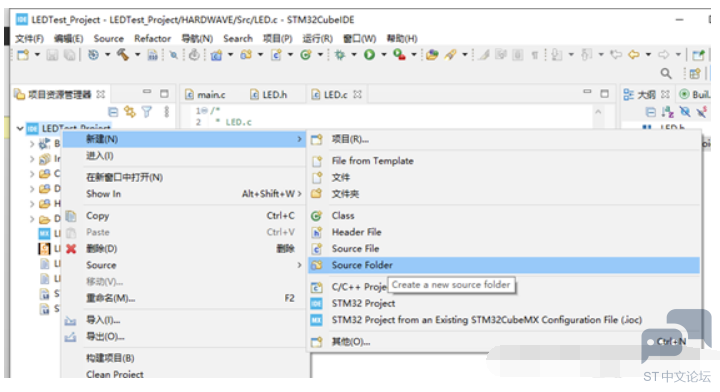Viewport: 720px width, 392px height.
Task: Click the Sort alphabetically icon in outline
Action: 667,112
